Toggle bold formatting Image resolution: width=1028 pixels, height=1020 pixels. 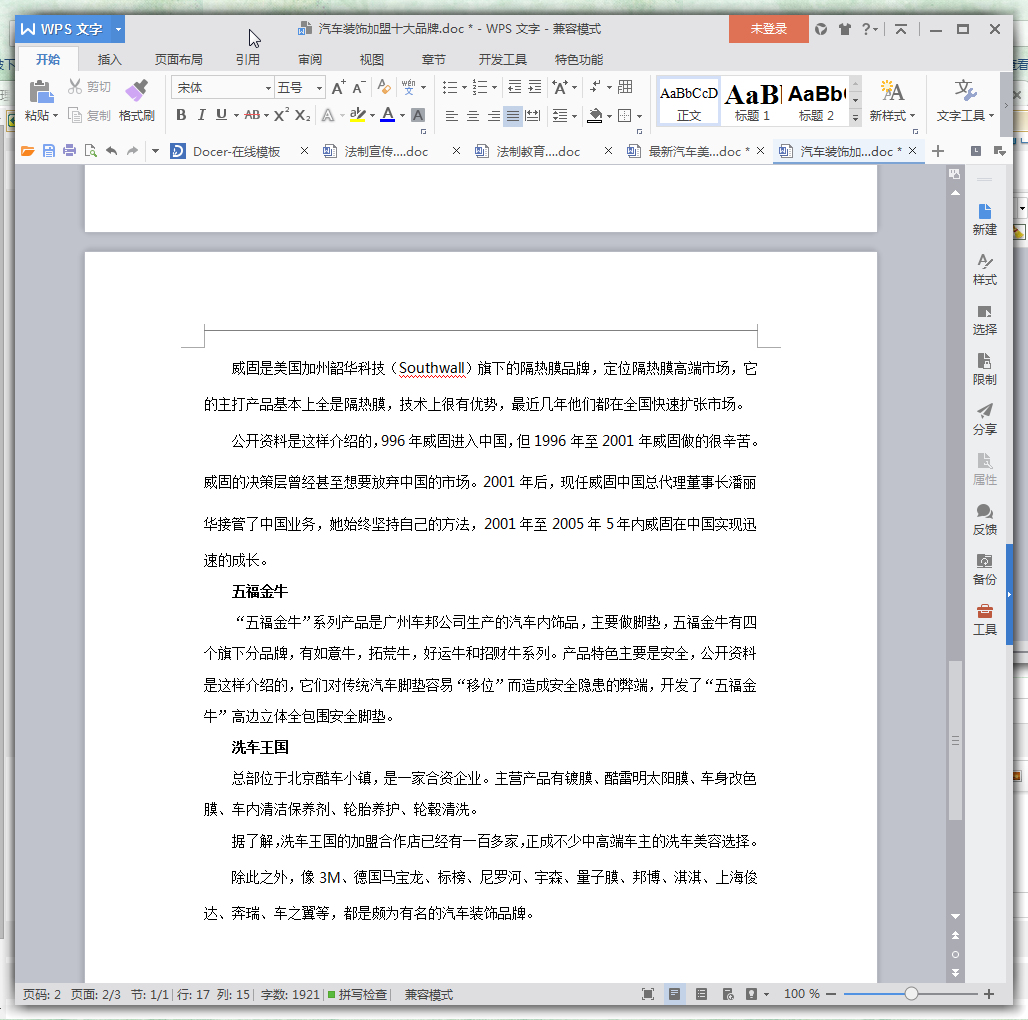[x=181, y=115]
